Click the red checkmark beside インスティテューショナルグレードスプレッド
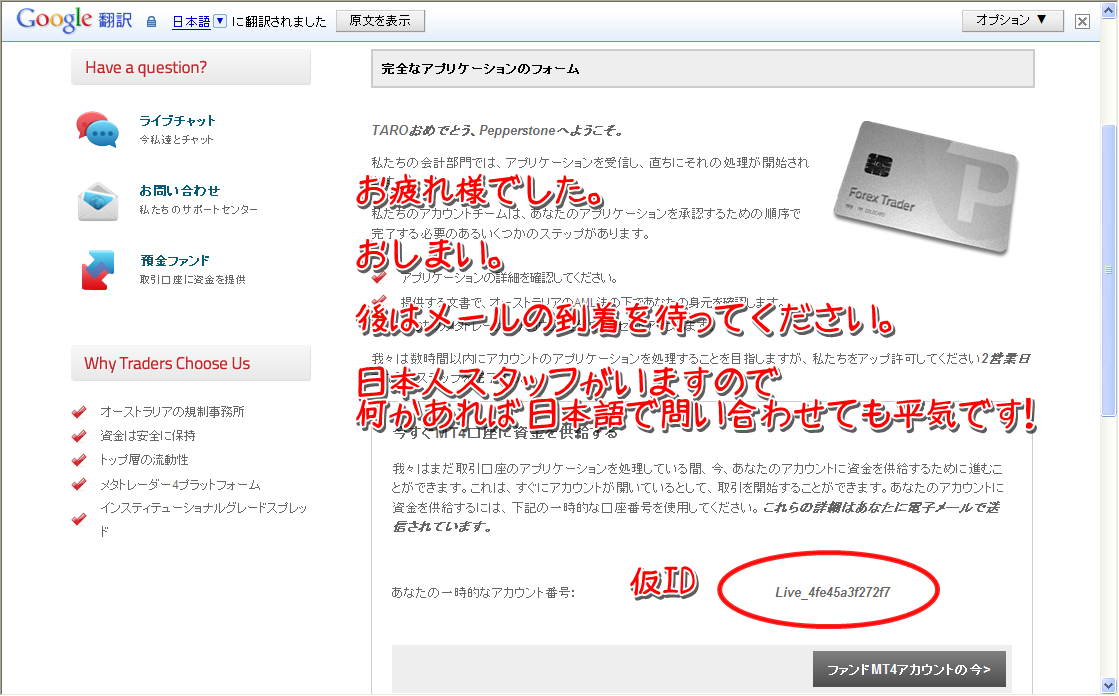Viewport: 1119px width, 696px height. (79, 520)
